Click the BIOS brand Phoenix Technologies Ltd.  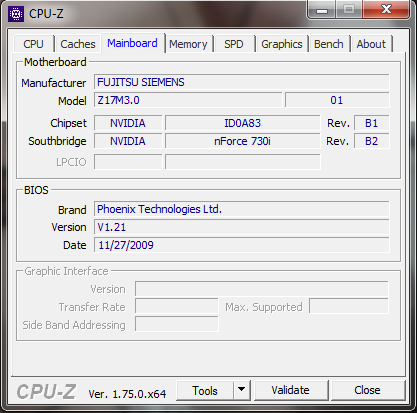point(241,209)
